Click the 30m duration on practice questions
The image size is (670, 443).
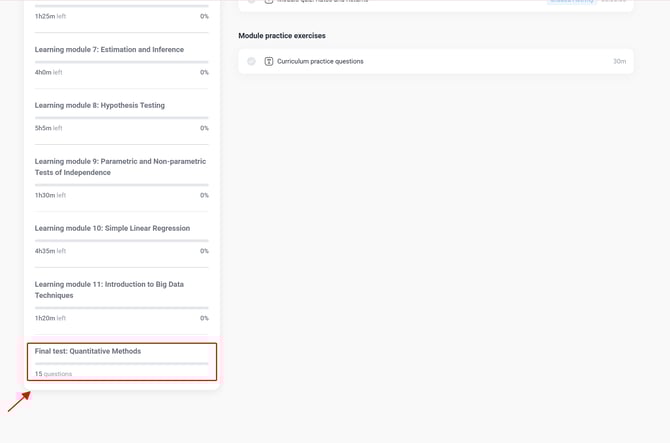[619, 62]
